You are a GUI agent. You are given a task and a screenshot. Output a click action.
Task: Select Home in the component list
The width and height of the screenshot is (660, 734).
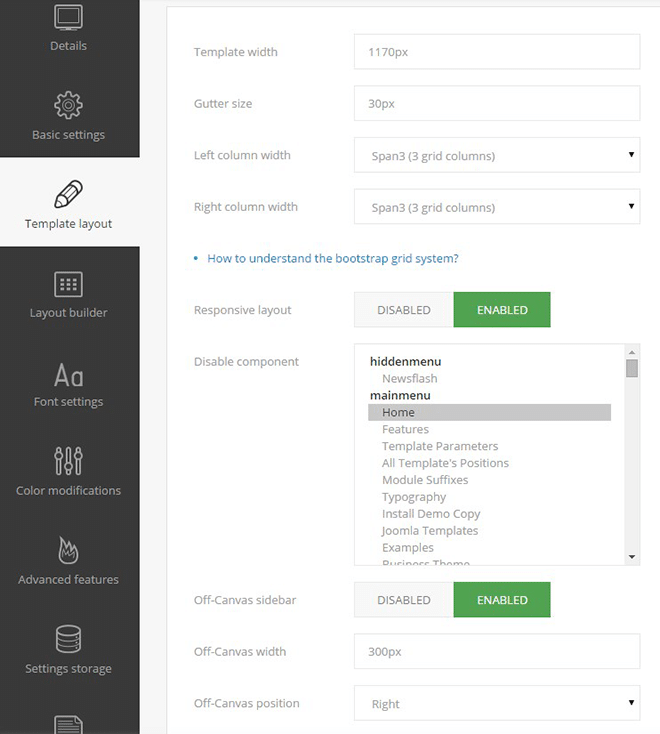398,412
